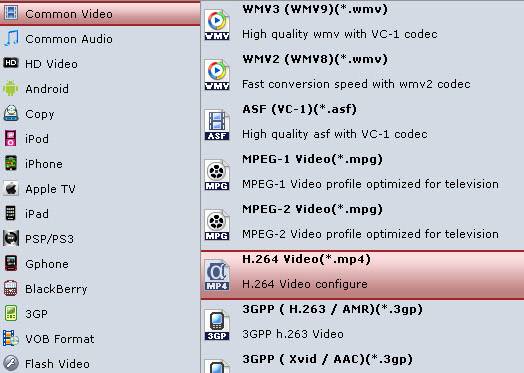524x373 pixels.
Task: Click 'High quality asf with VC-1 codec' description
Action: pyautogui.click(x=335, y=134)
